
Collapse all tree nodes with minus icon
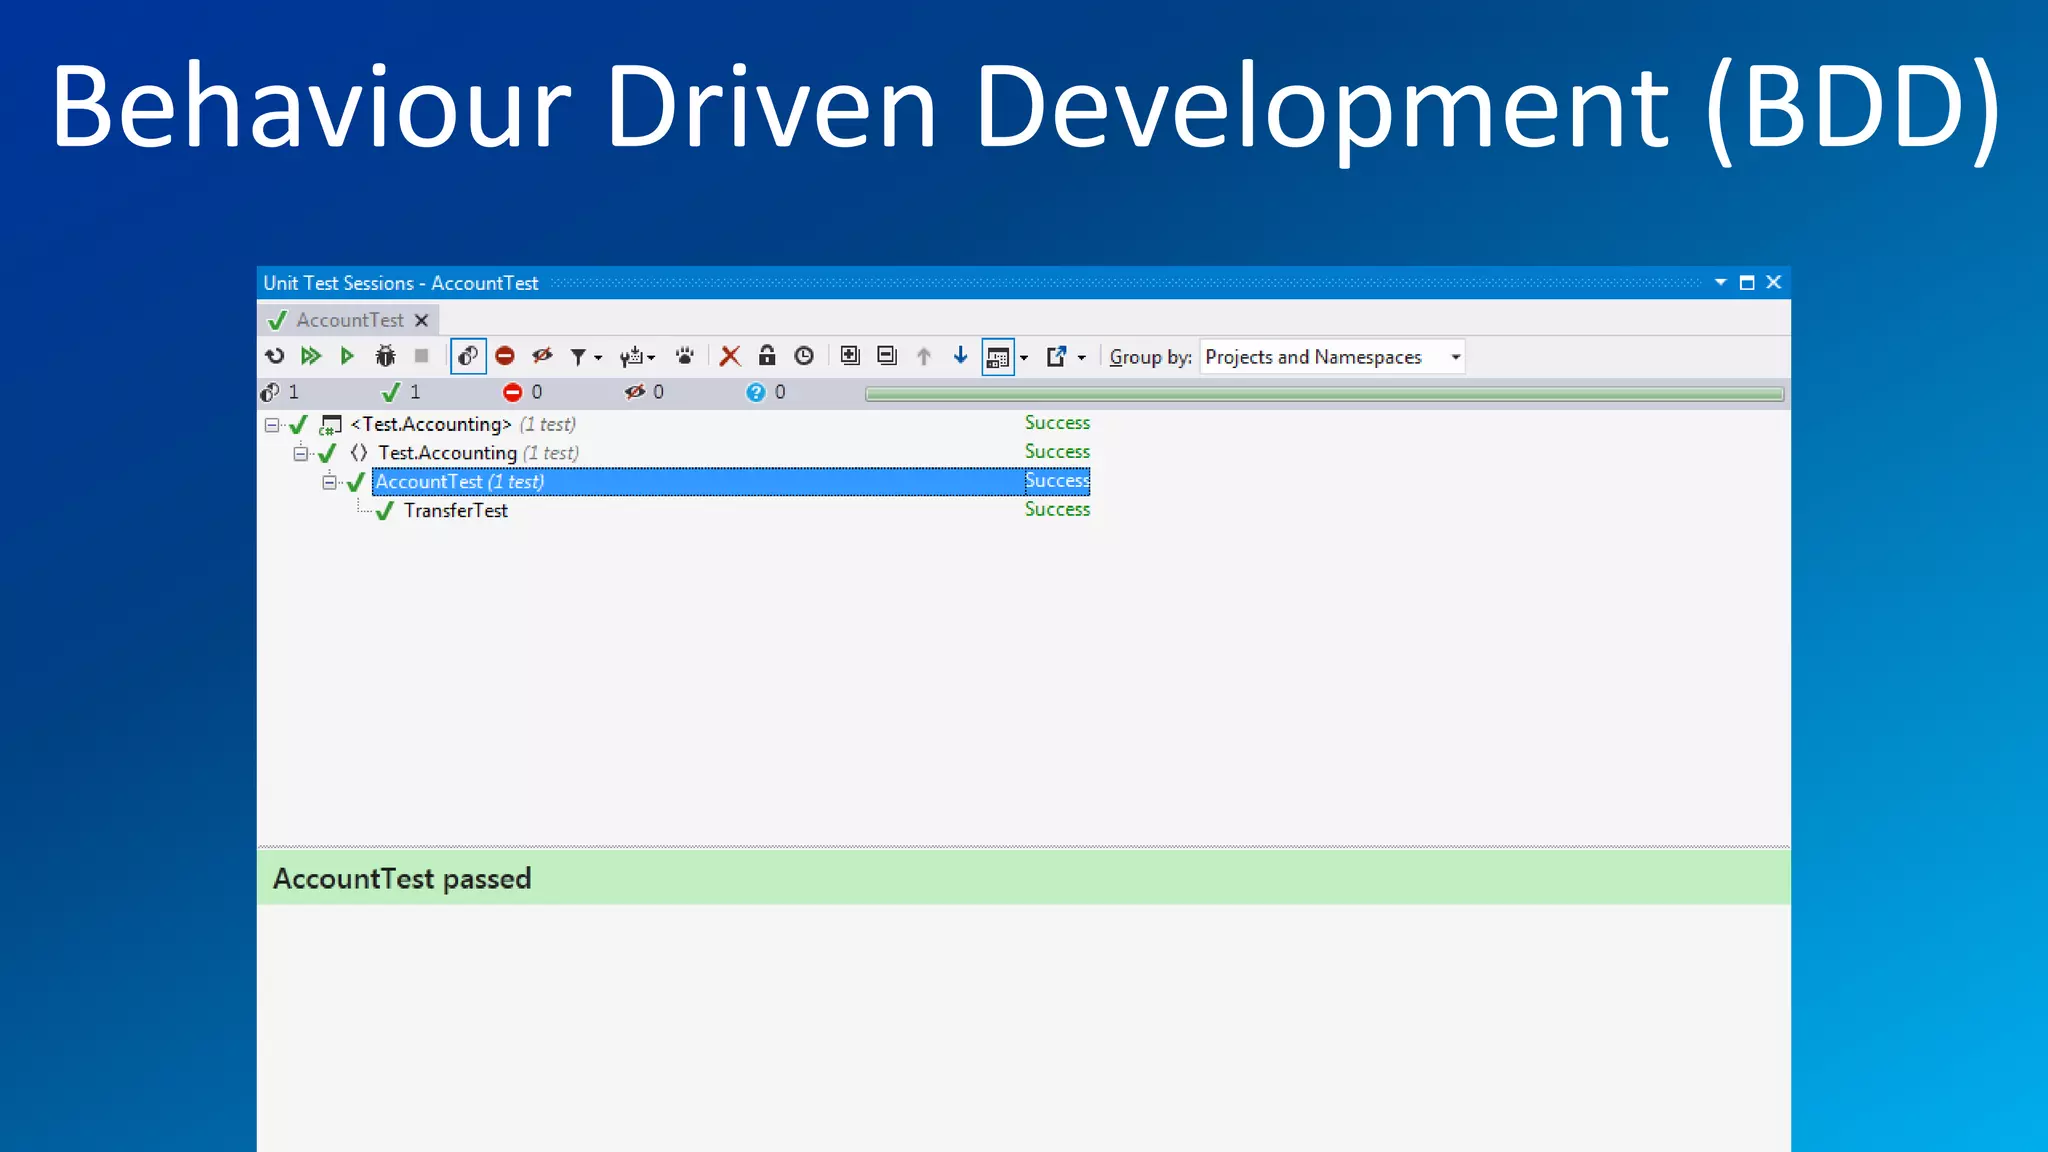coord(887,356)
